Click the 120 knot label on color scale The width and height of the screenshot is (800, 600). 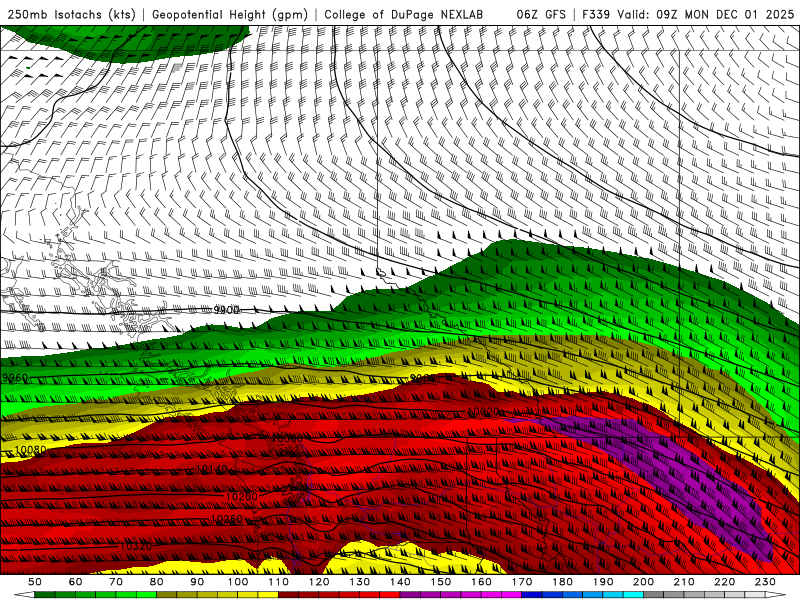pos(319,582)
